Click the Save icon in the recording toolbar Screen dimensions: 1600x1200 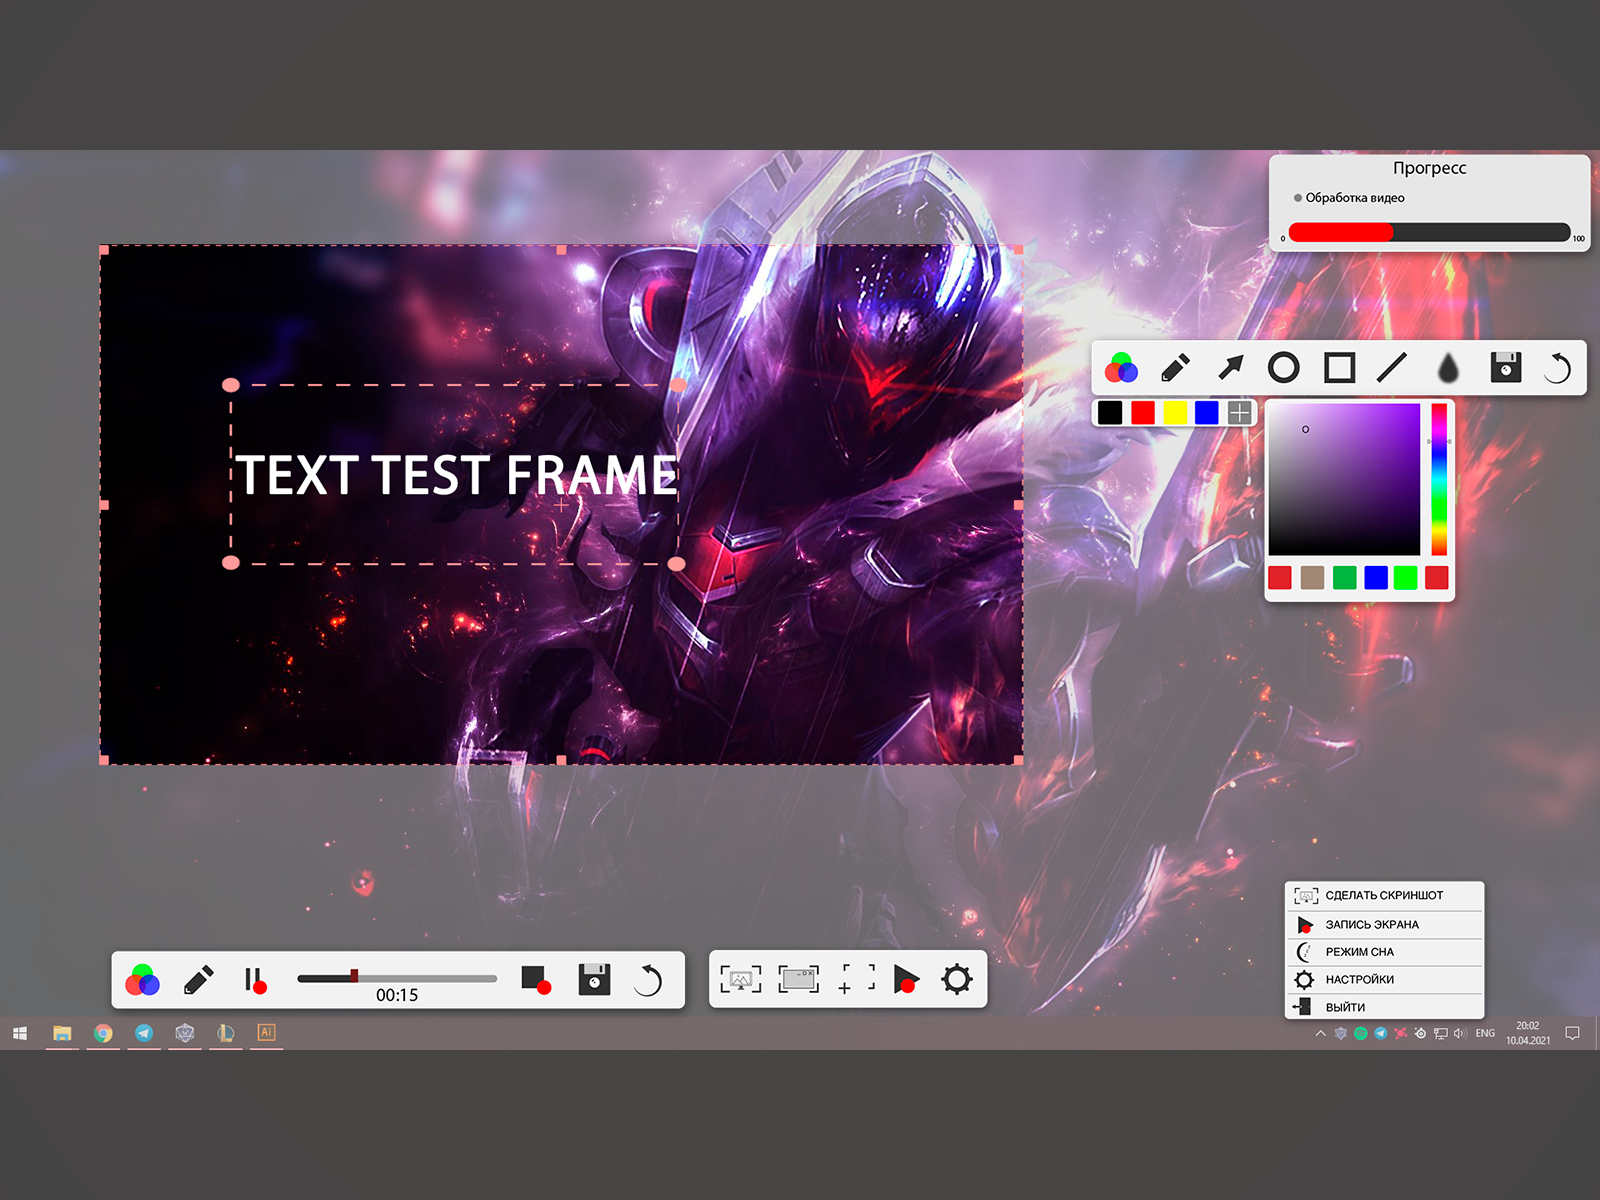tap(596, 979)
